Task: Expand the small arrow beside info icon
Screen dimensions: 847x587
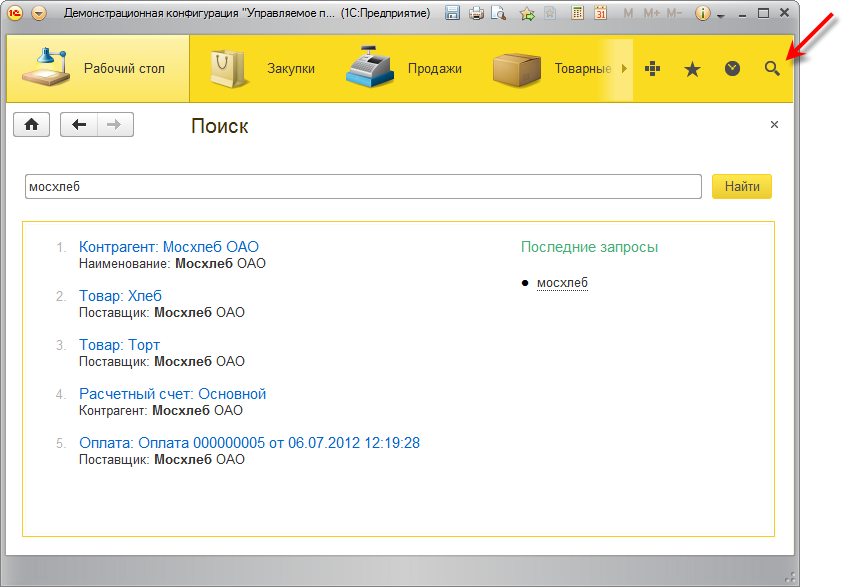Action: (720, 16)
